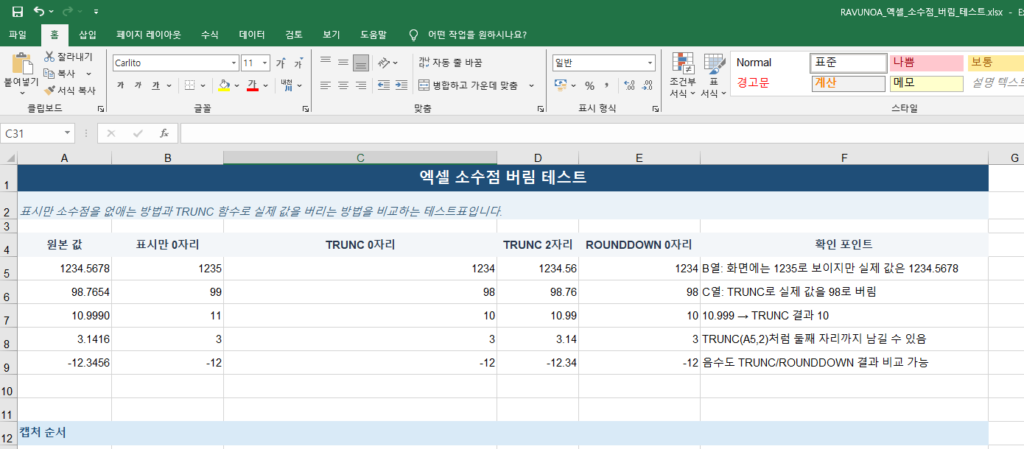Align text to top of cell
The image size is (1024, 449).
(x=325, y=63)
